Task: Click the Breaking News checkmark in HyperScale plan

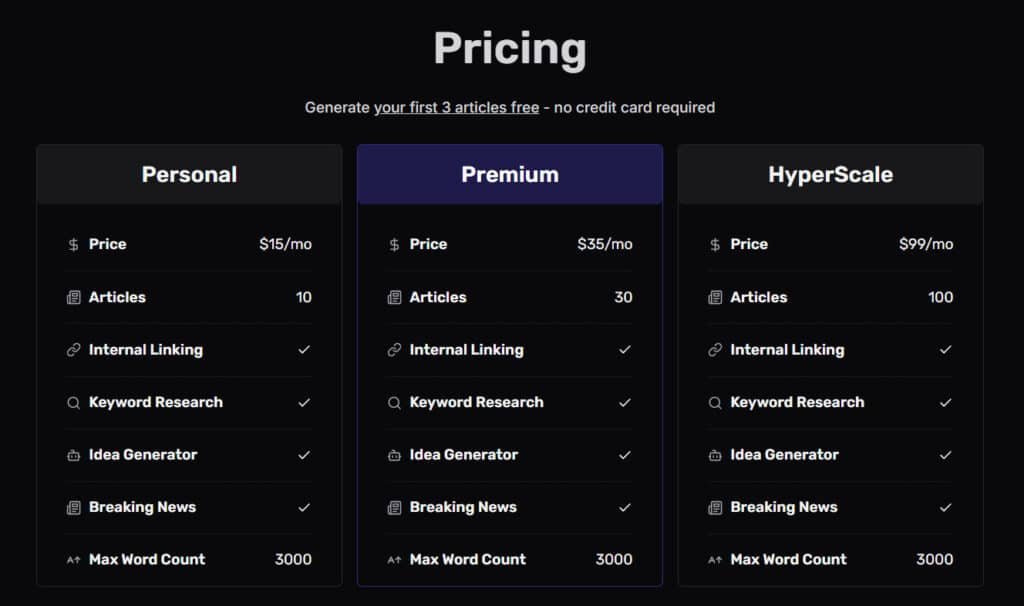Action: 945,507
